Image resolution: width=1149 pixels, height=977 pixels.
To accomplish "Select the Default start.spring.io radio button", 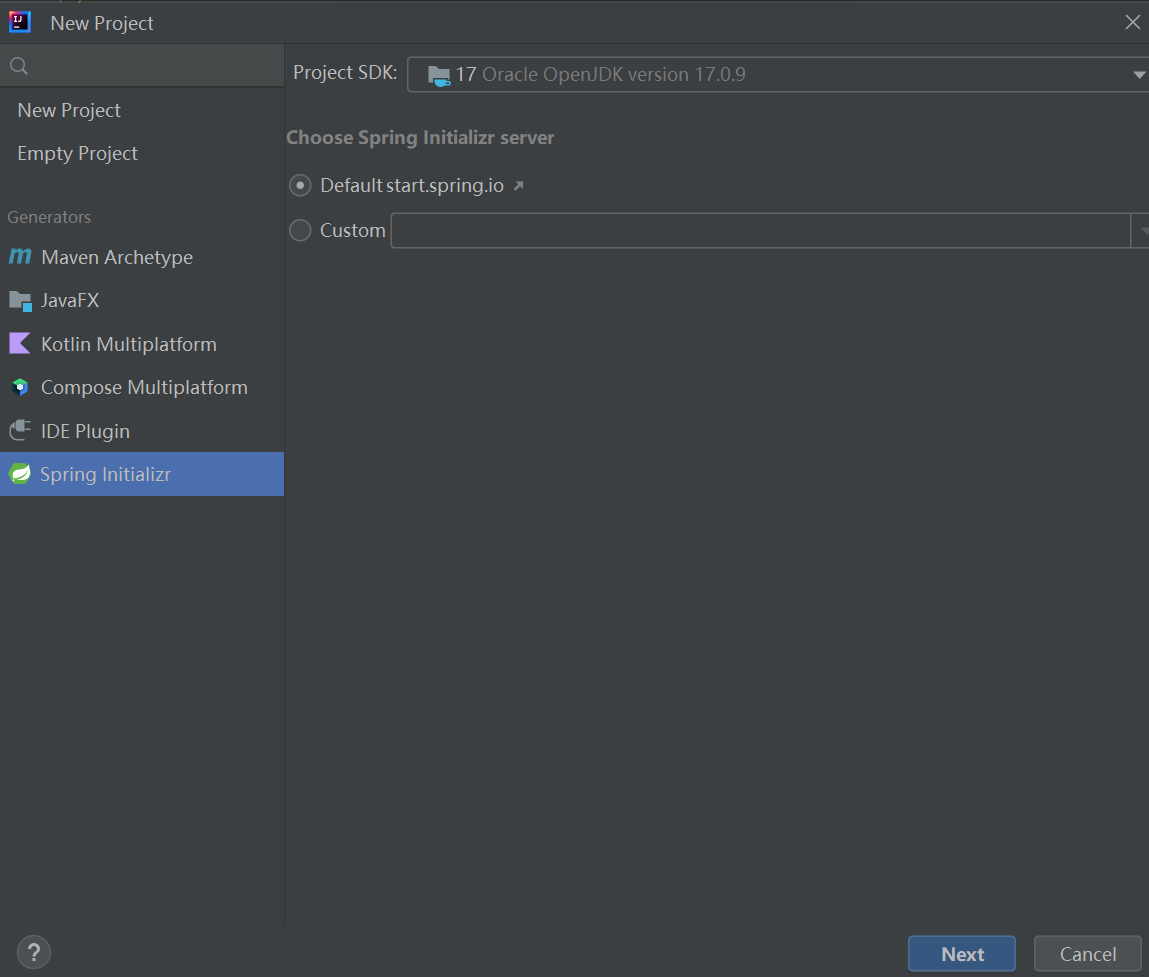I will [300, 185].
